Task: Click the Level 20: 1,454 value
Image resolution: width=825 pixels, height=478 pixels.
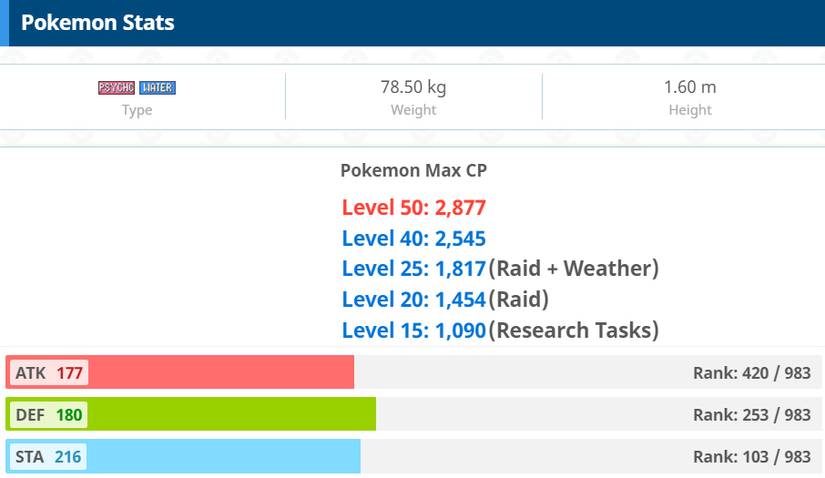Action: click(x=414, y=300)
